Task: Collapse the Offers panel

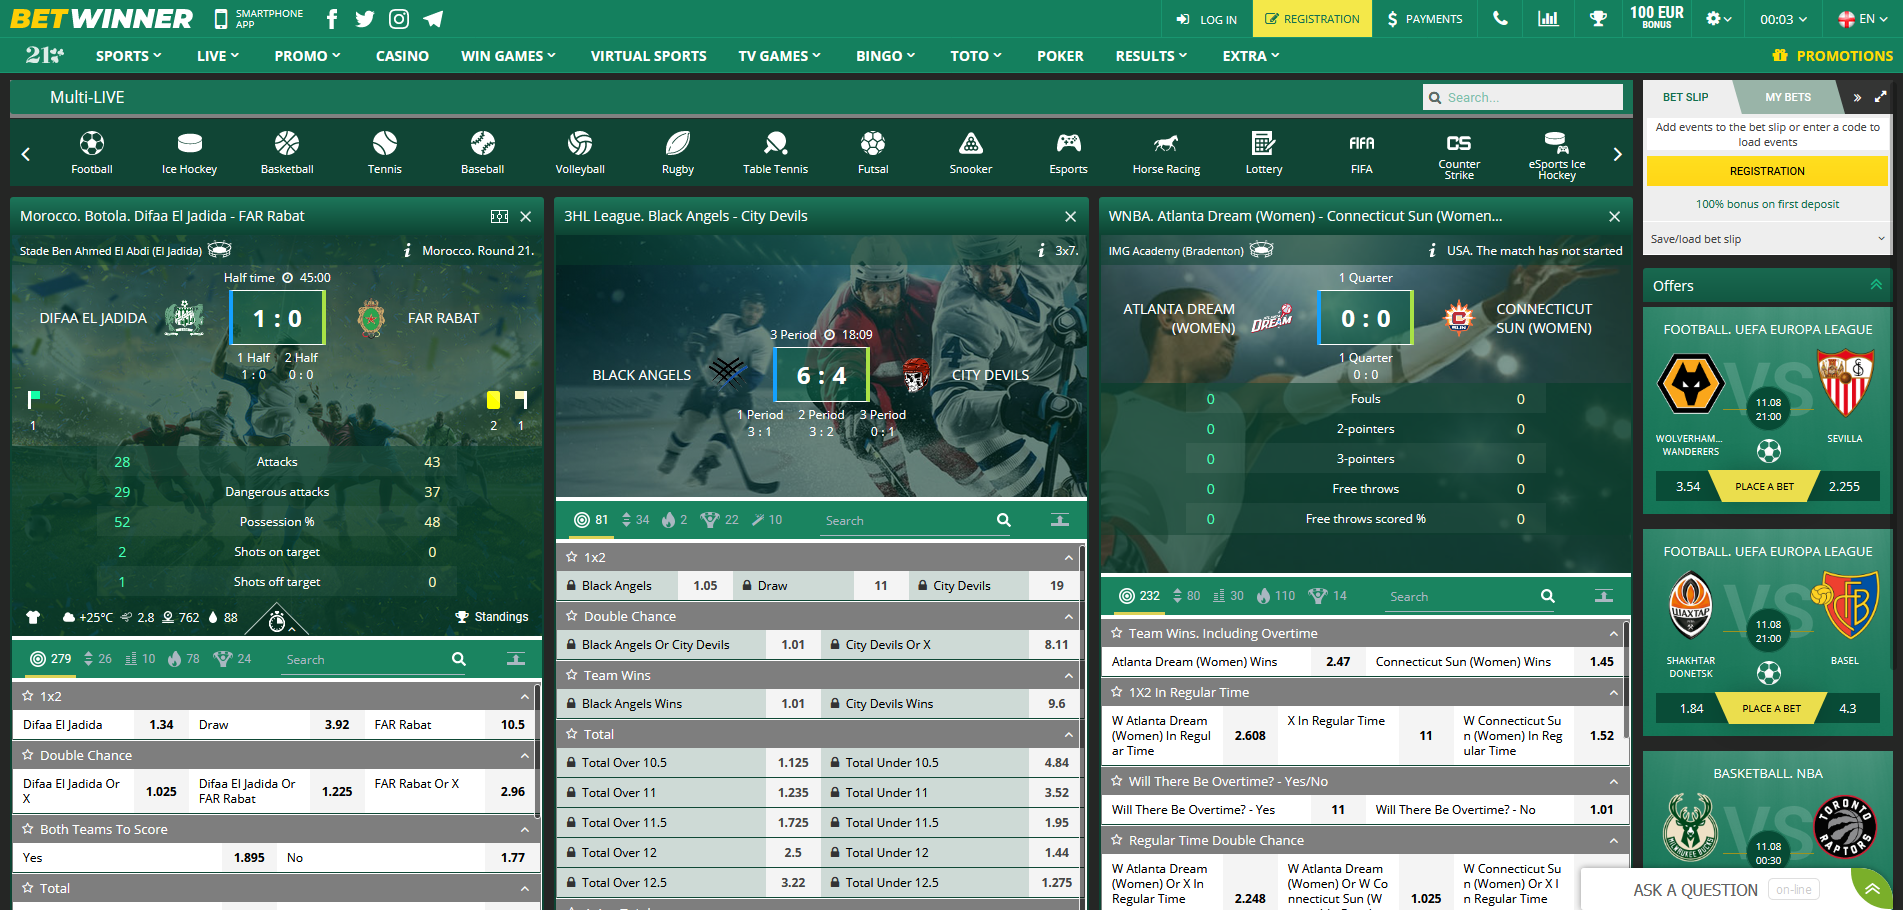Action: [x=1876, y=285]
